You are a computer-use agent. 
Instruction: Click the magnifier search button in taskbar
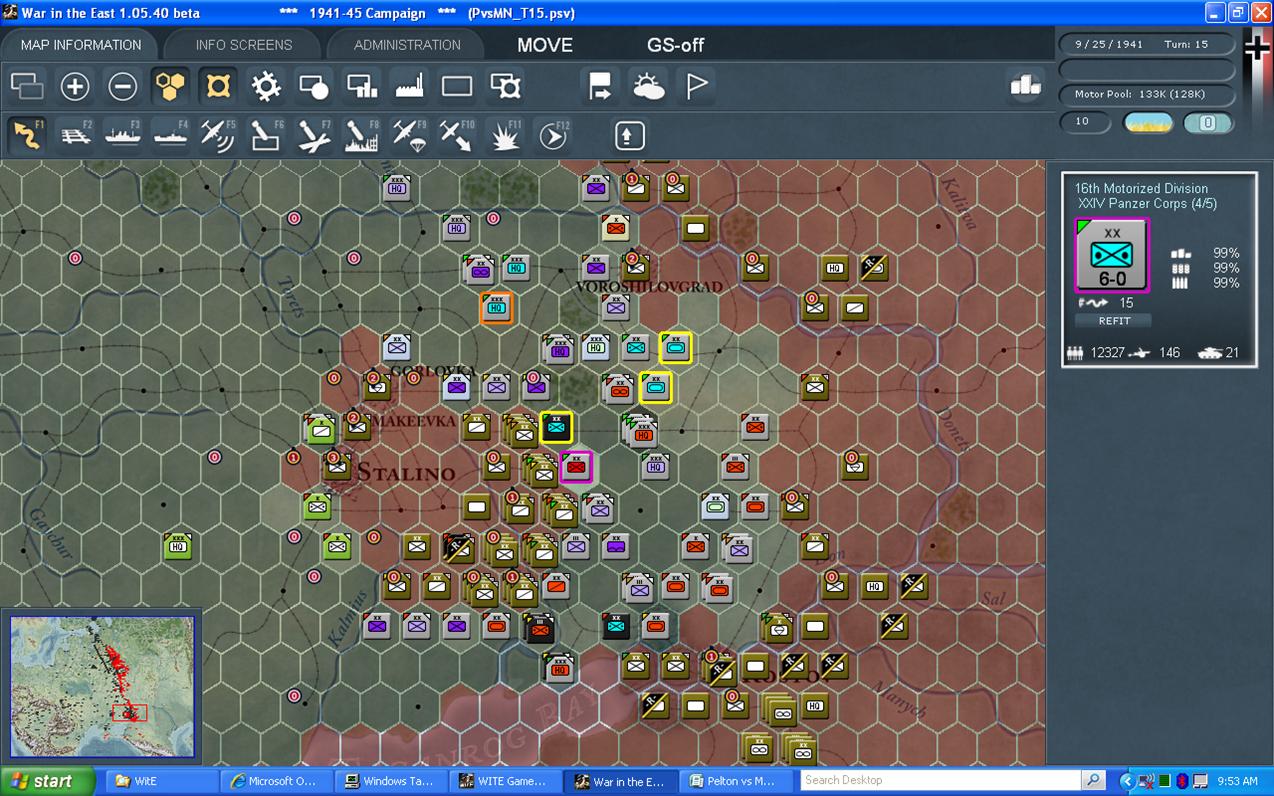(x=1094, y=781)
